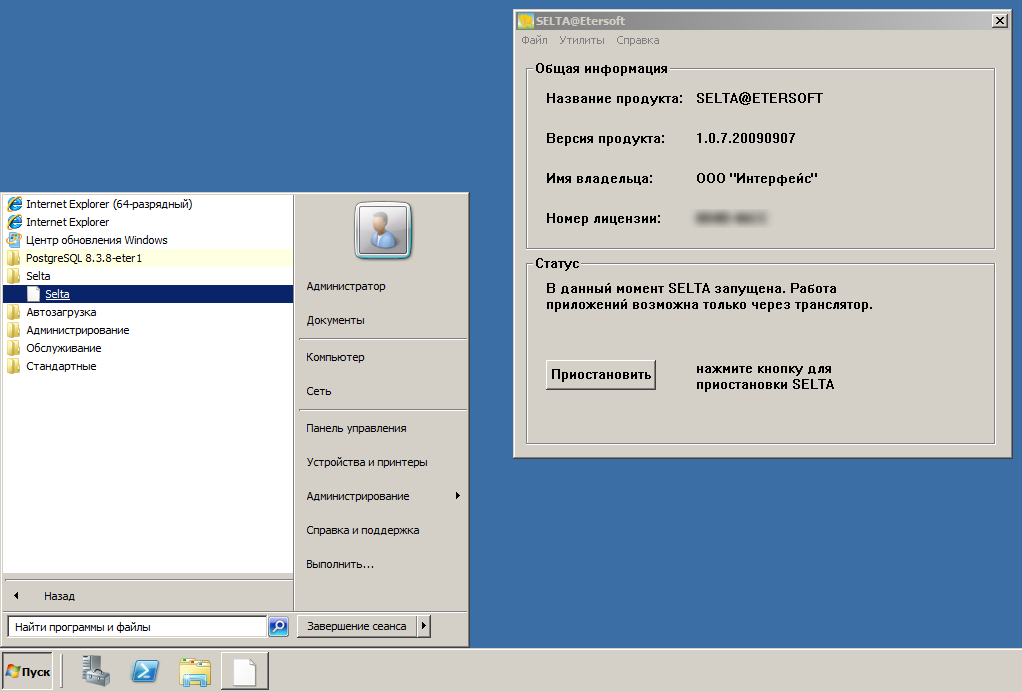Click the Пуск start button
Viewport: 1022px width, 692px height.
(x=28, y=671)
